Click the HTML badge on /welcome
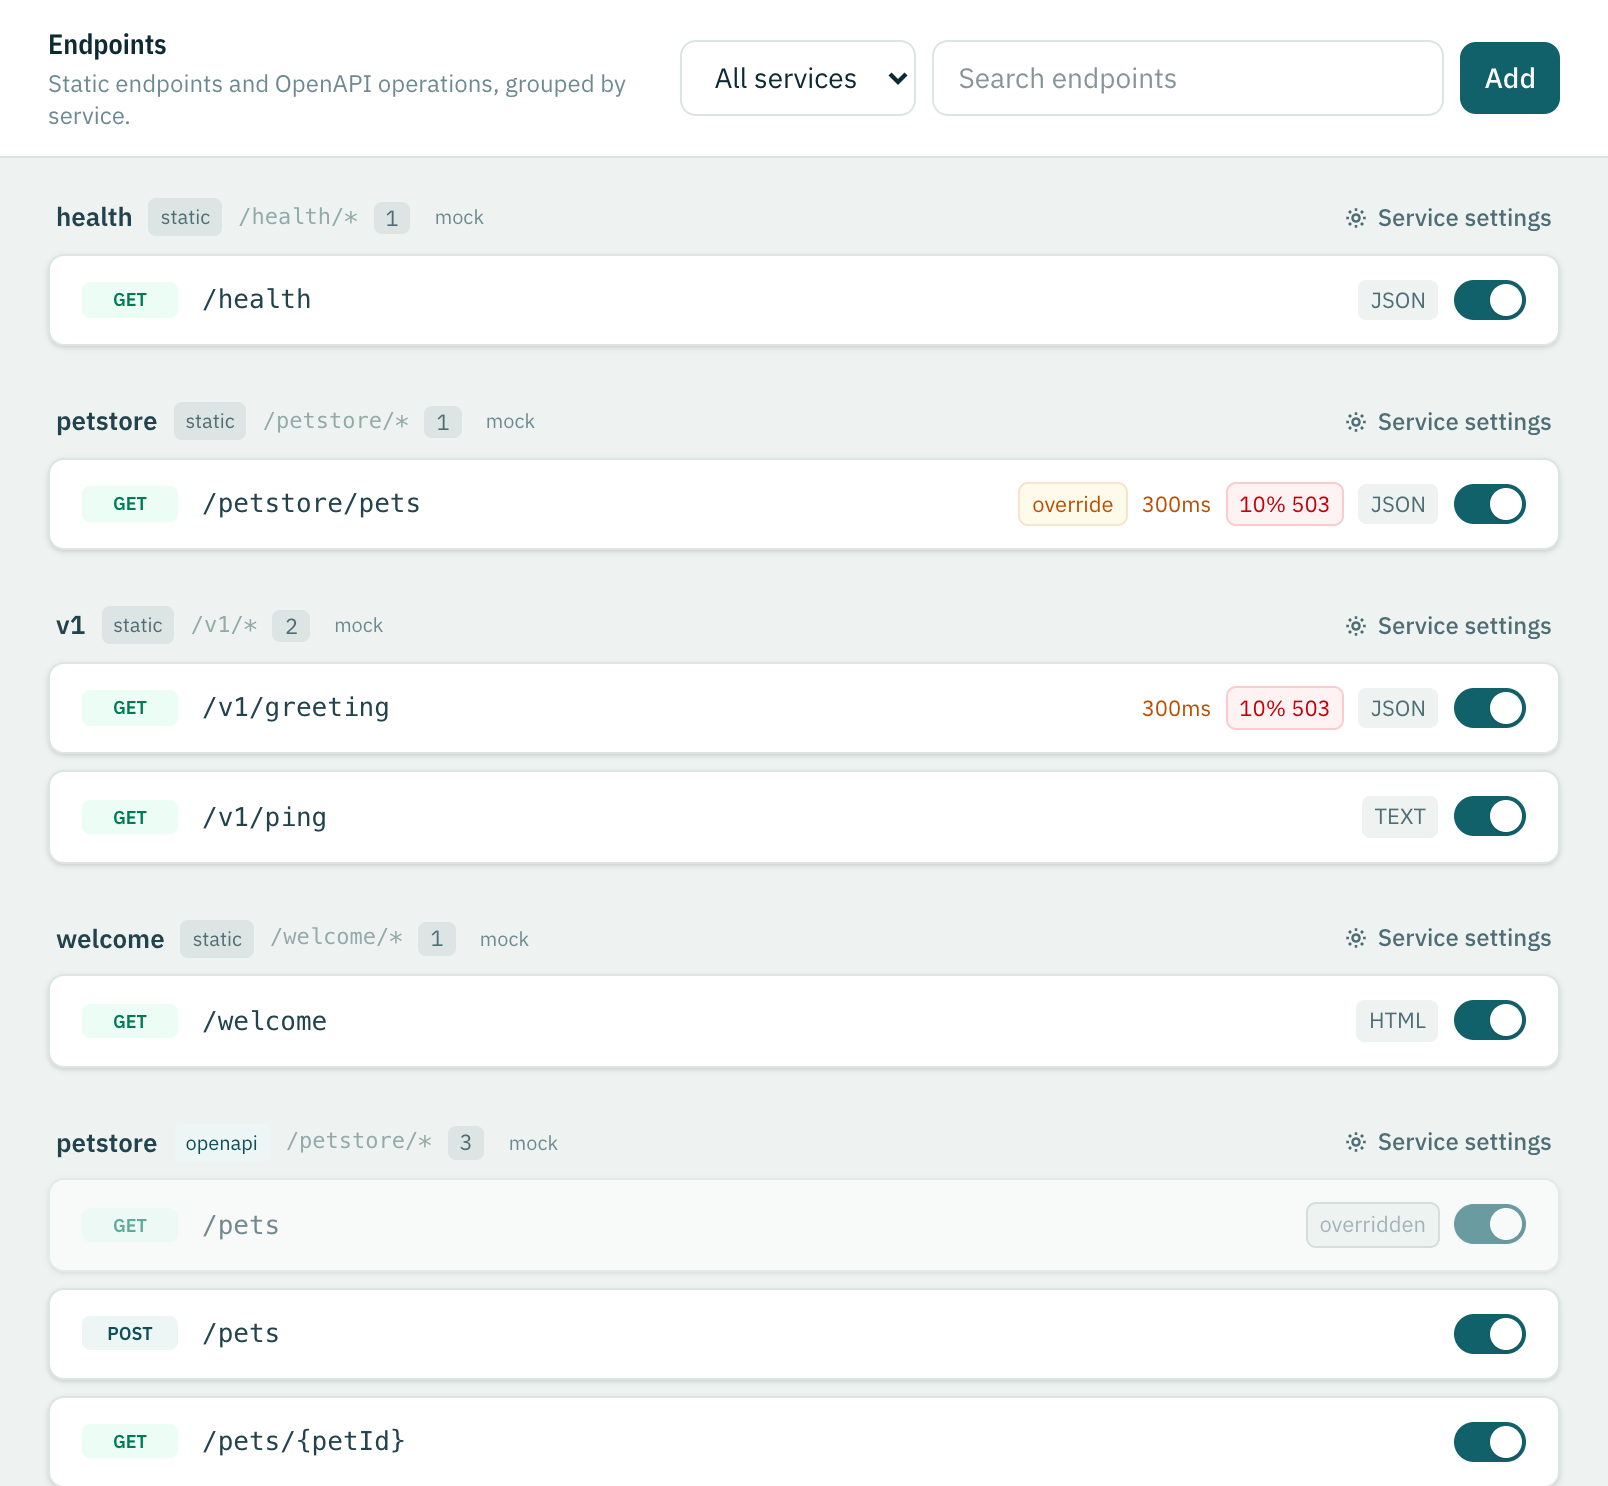Image resolution: width=1608 pixels, height=1486 pixels. (1397, 1021)
